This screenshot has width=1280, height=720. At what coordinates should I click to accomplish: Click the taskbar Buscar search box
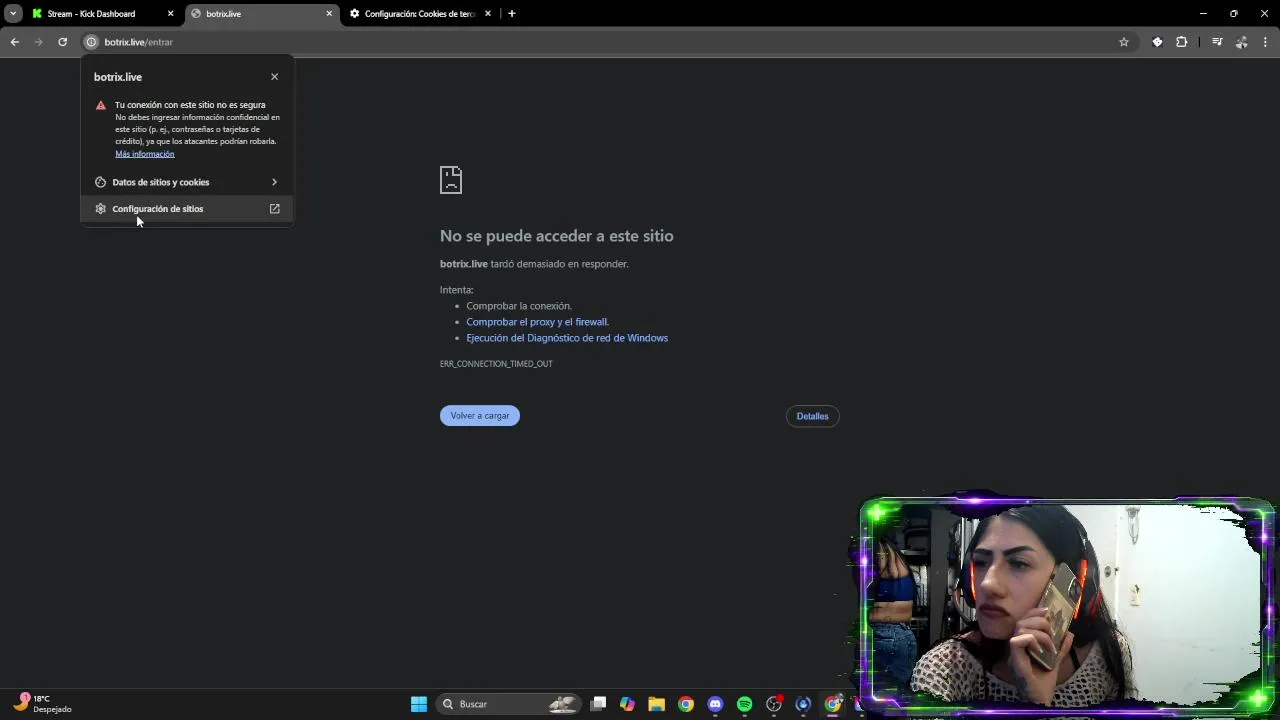point(509,704)
